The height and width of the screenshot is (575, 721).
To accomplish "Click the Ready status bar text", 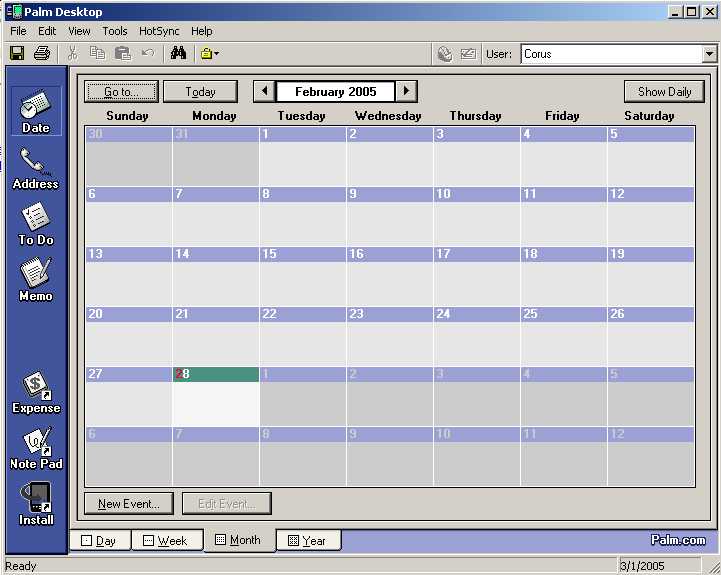I will [21, 566].
